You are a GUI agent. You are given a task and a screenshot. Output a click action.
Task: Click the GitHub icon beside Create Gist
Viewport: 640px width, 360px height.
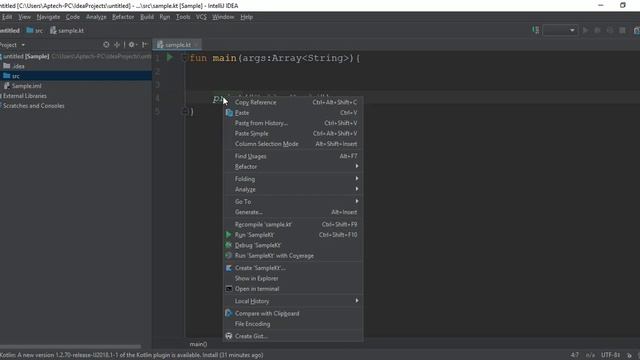coord(229,336)
